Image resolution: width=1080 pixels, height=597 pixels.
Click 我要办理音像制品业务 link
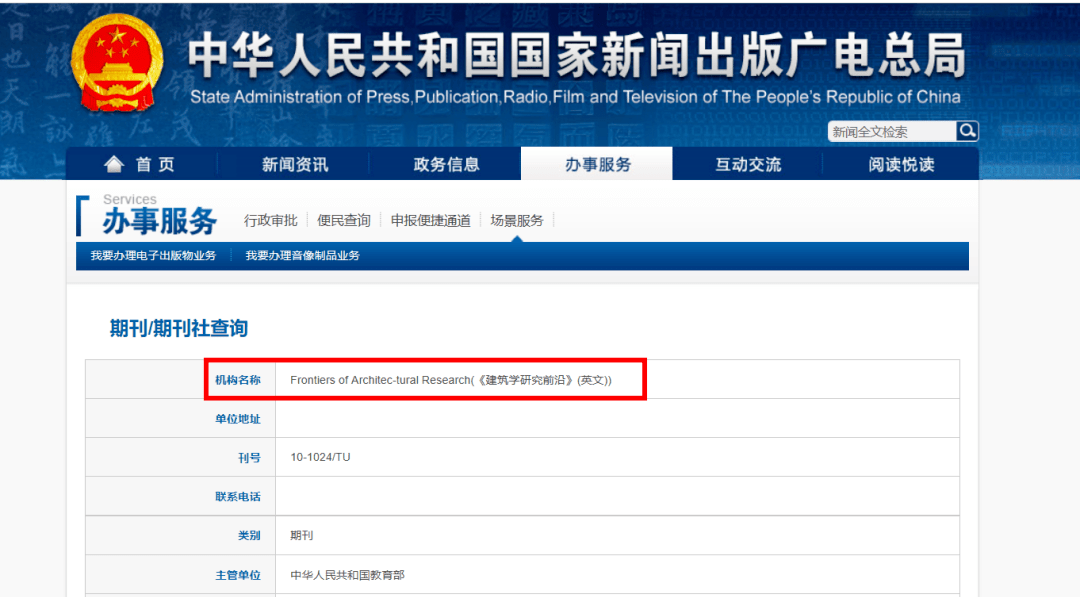click(x=302, y=256)
